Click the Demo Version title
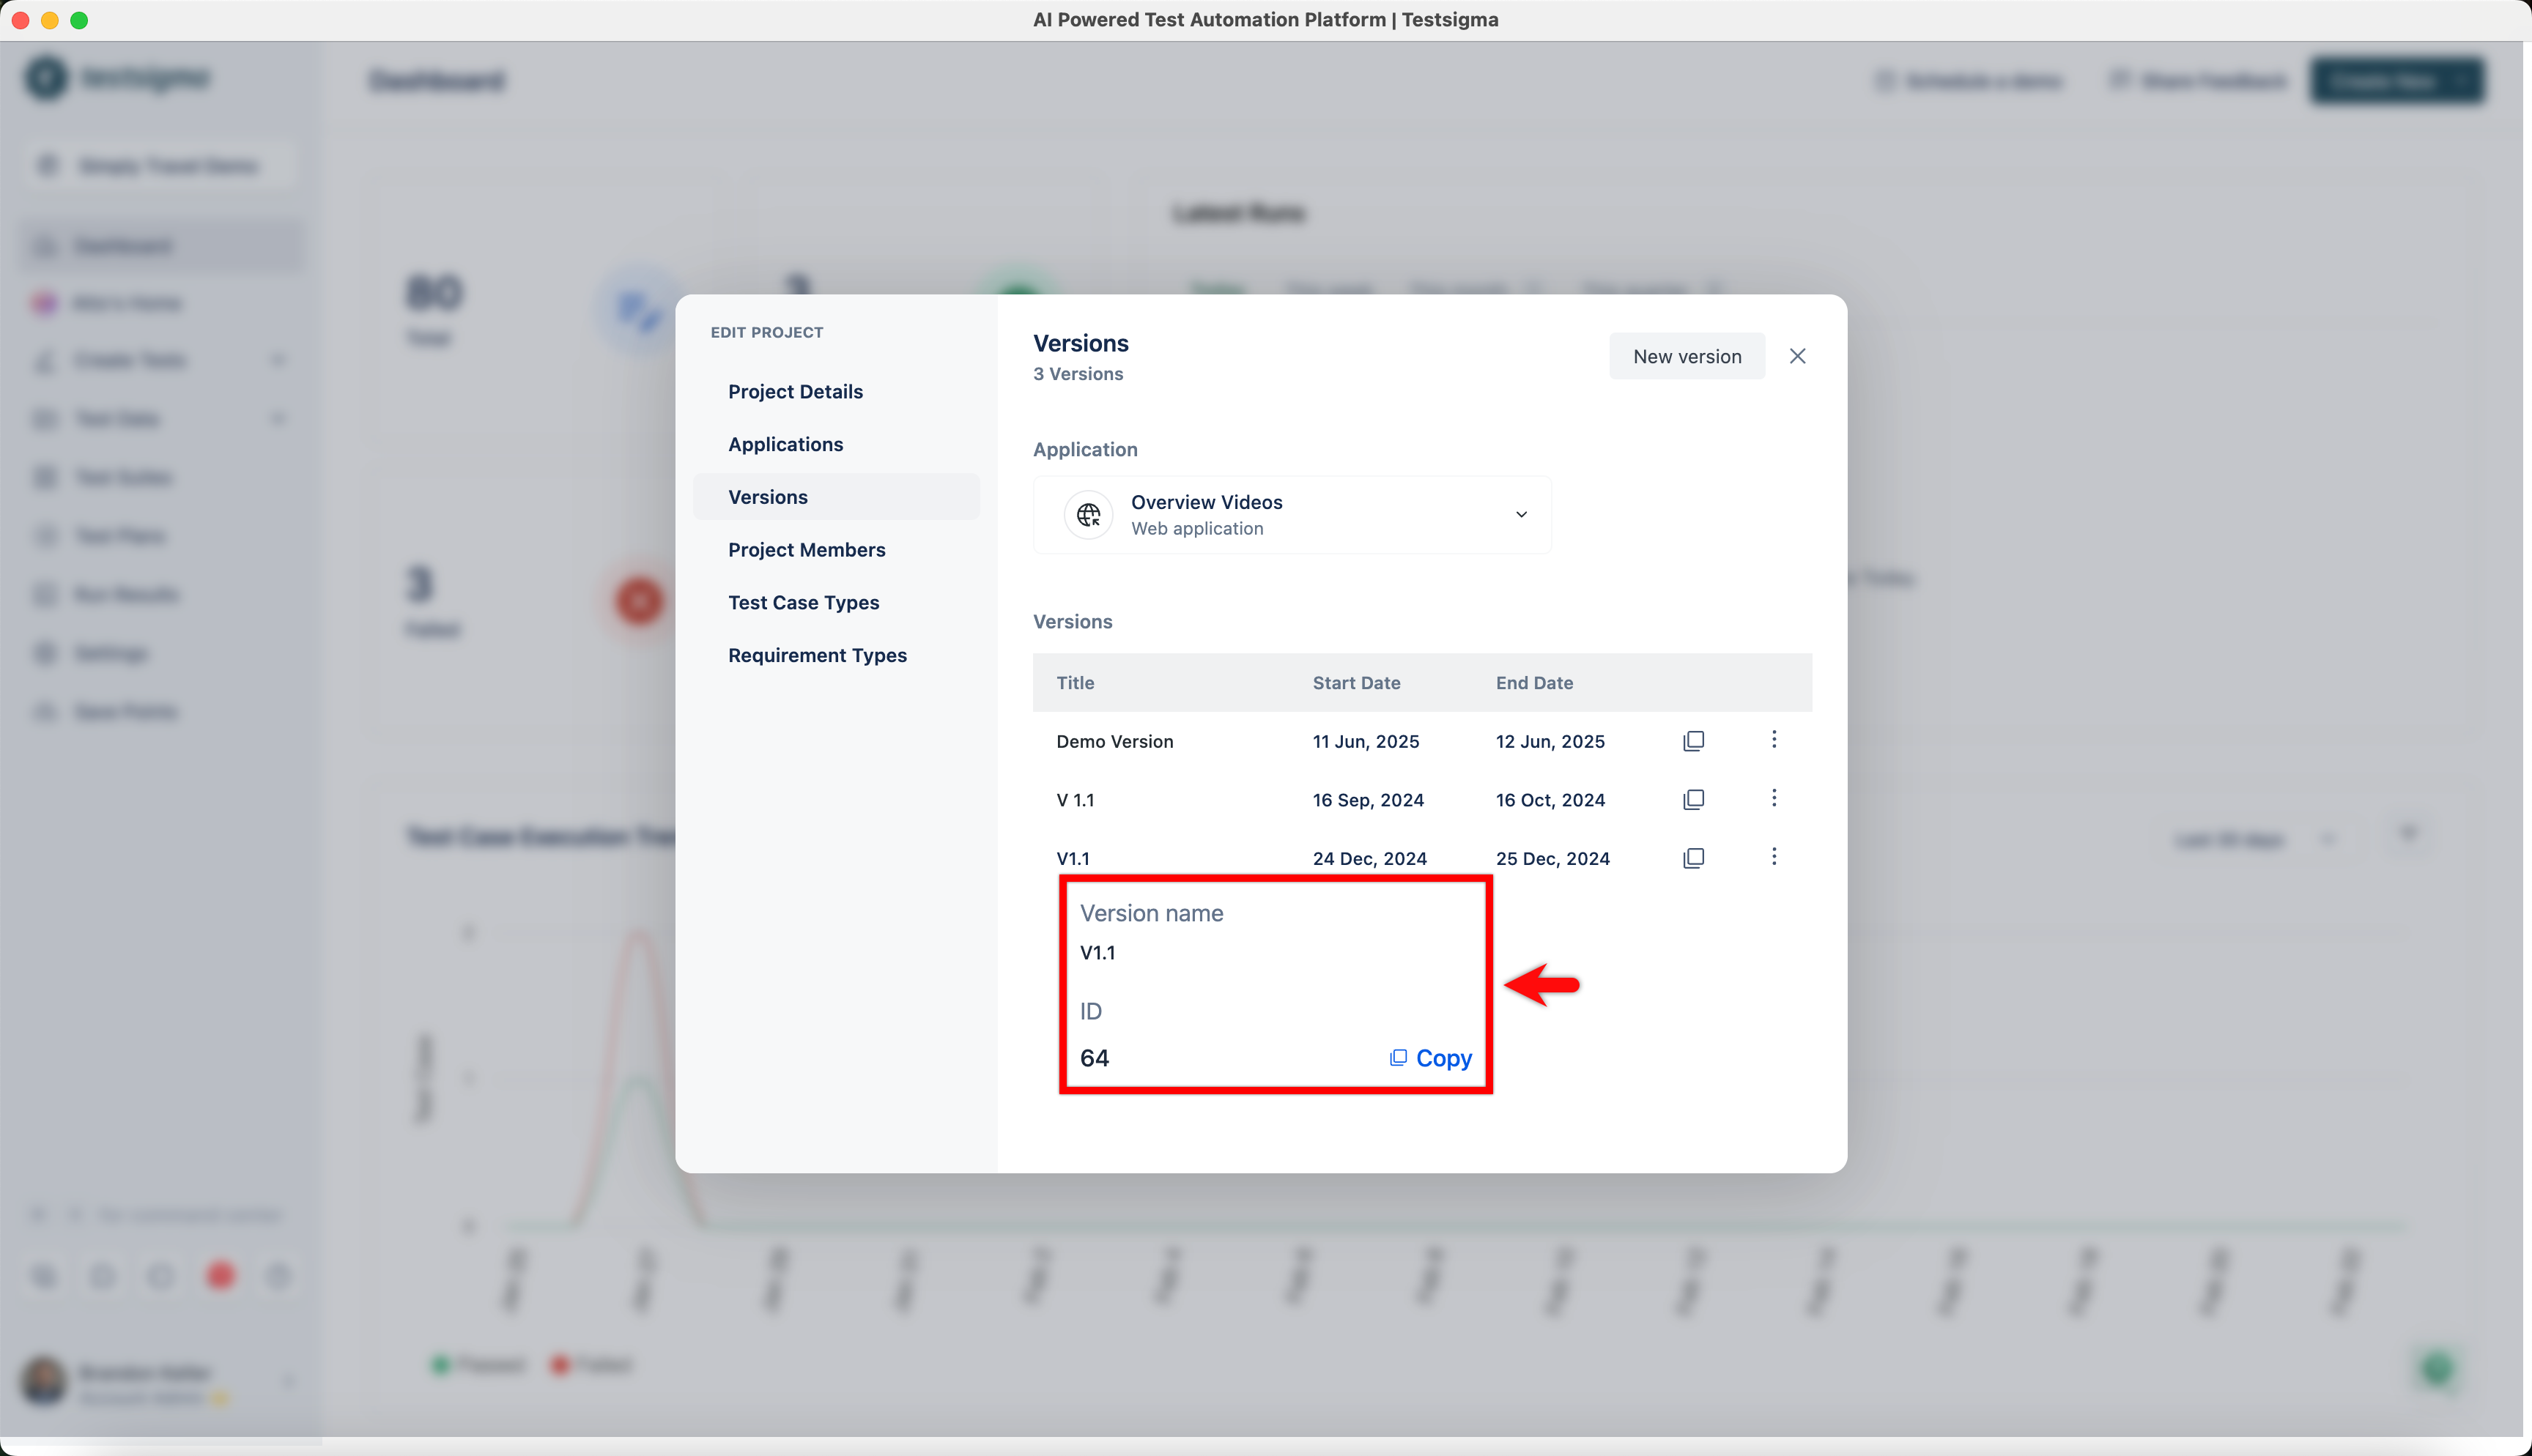 (x=1114, y=741)
